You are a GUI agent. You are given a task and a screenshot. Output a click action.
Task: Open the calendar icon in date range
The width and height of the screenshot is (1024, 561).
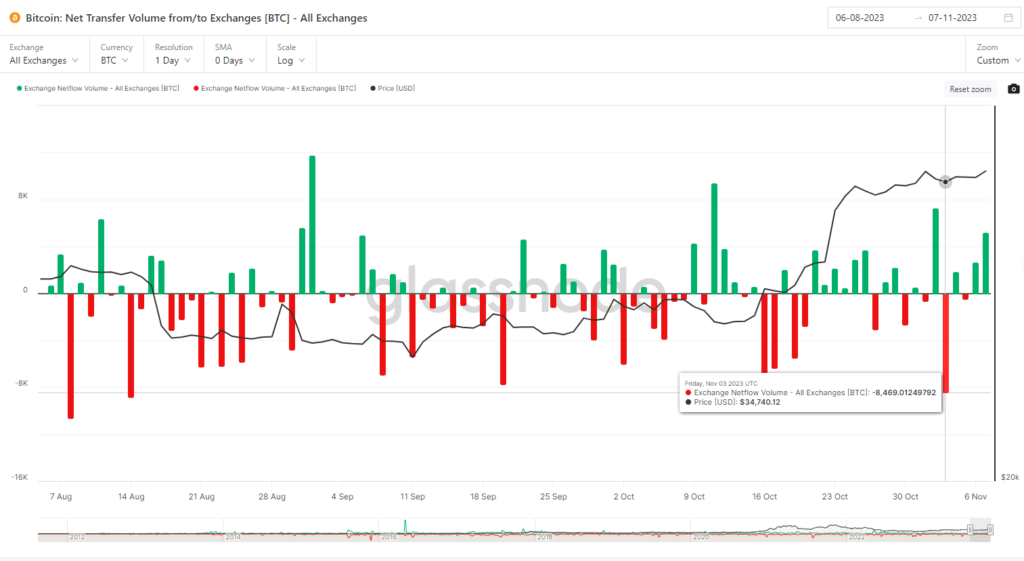(x=1008, y=18)
